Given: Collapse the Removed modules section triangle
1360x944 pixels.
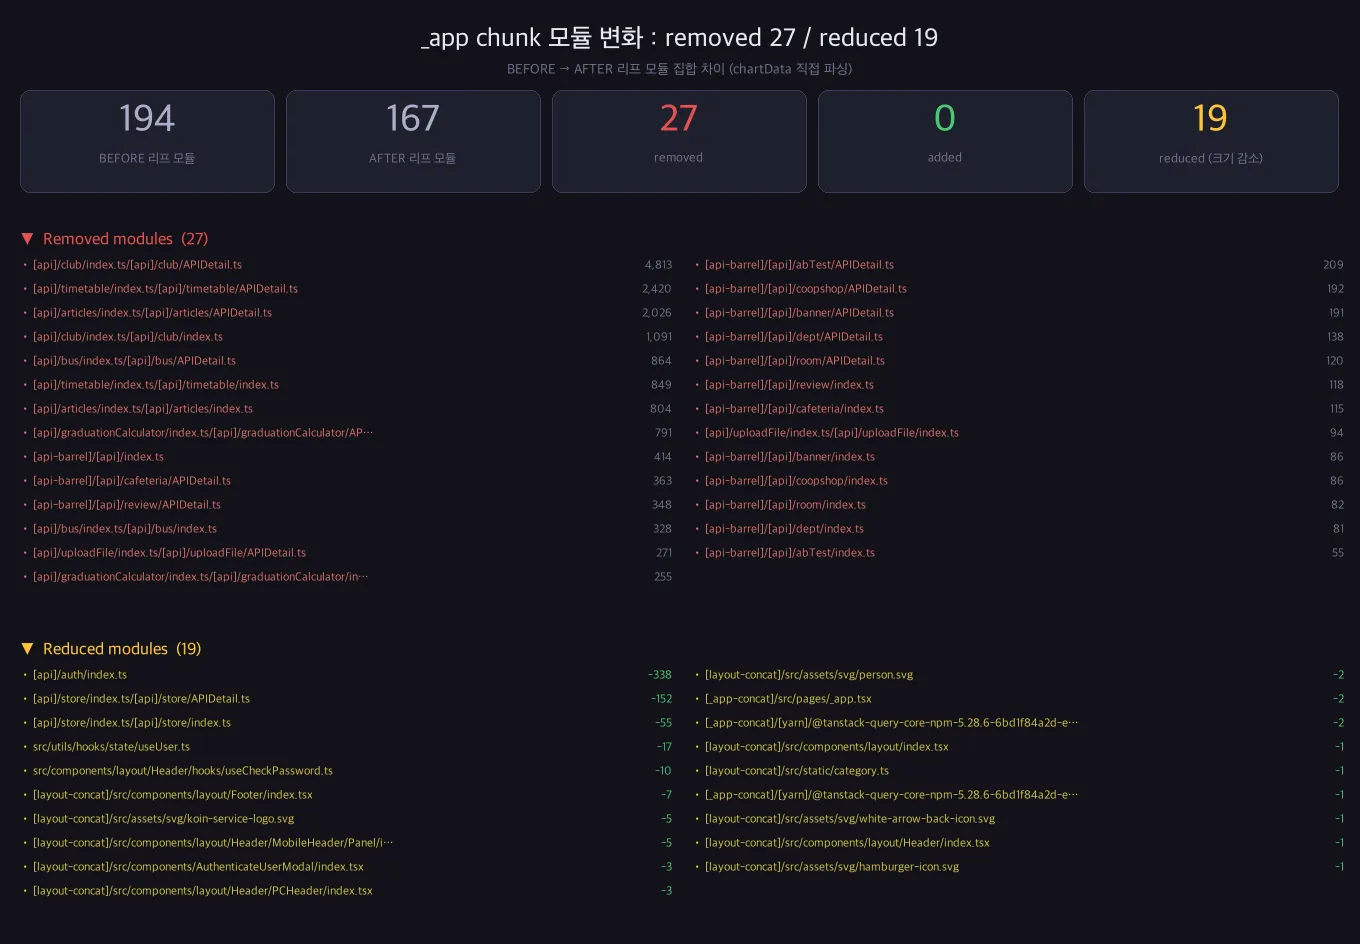Looking at the screenshot, I should pos(27,239).
